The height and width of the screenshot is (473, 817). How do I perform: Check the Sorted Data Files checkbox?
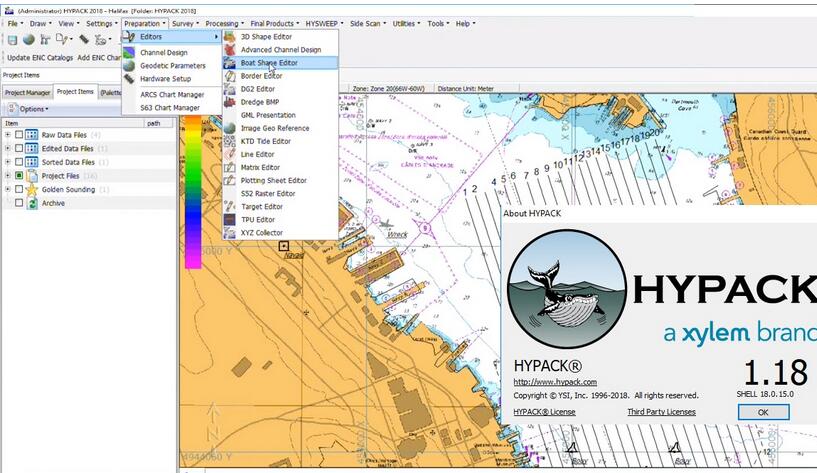pos(19,162)
